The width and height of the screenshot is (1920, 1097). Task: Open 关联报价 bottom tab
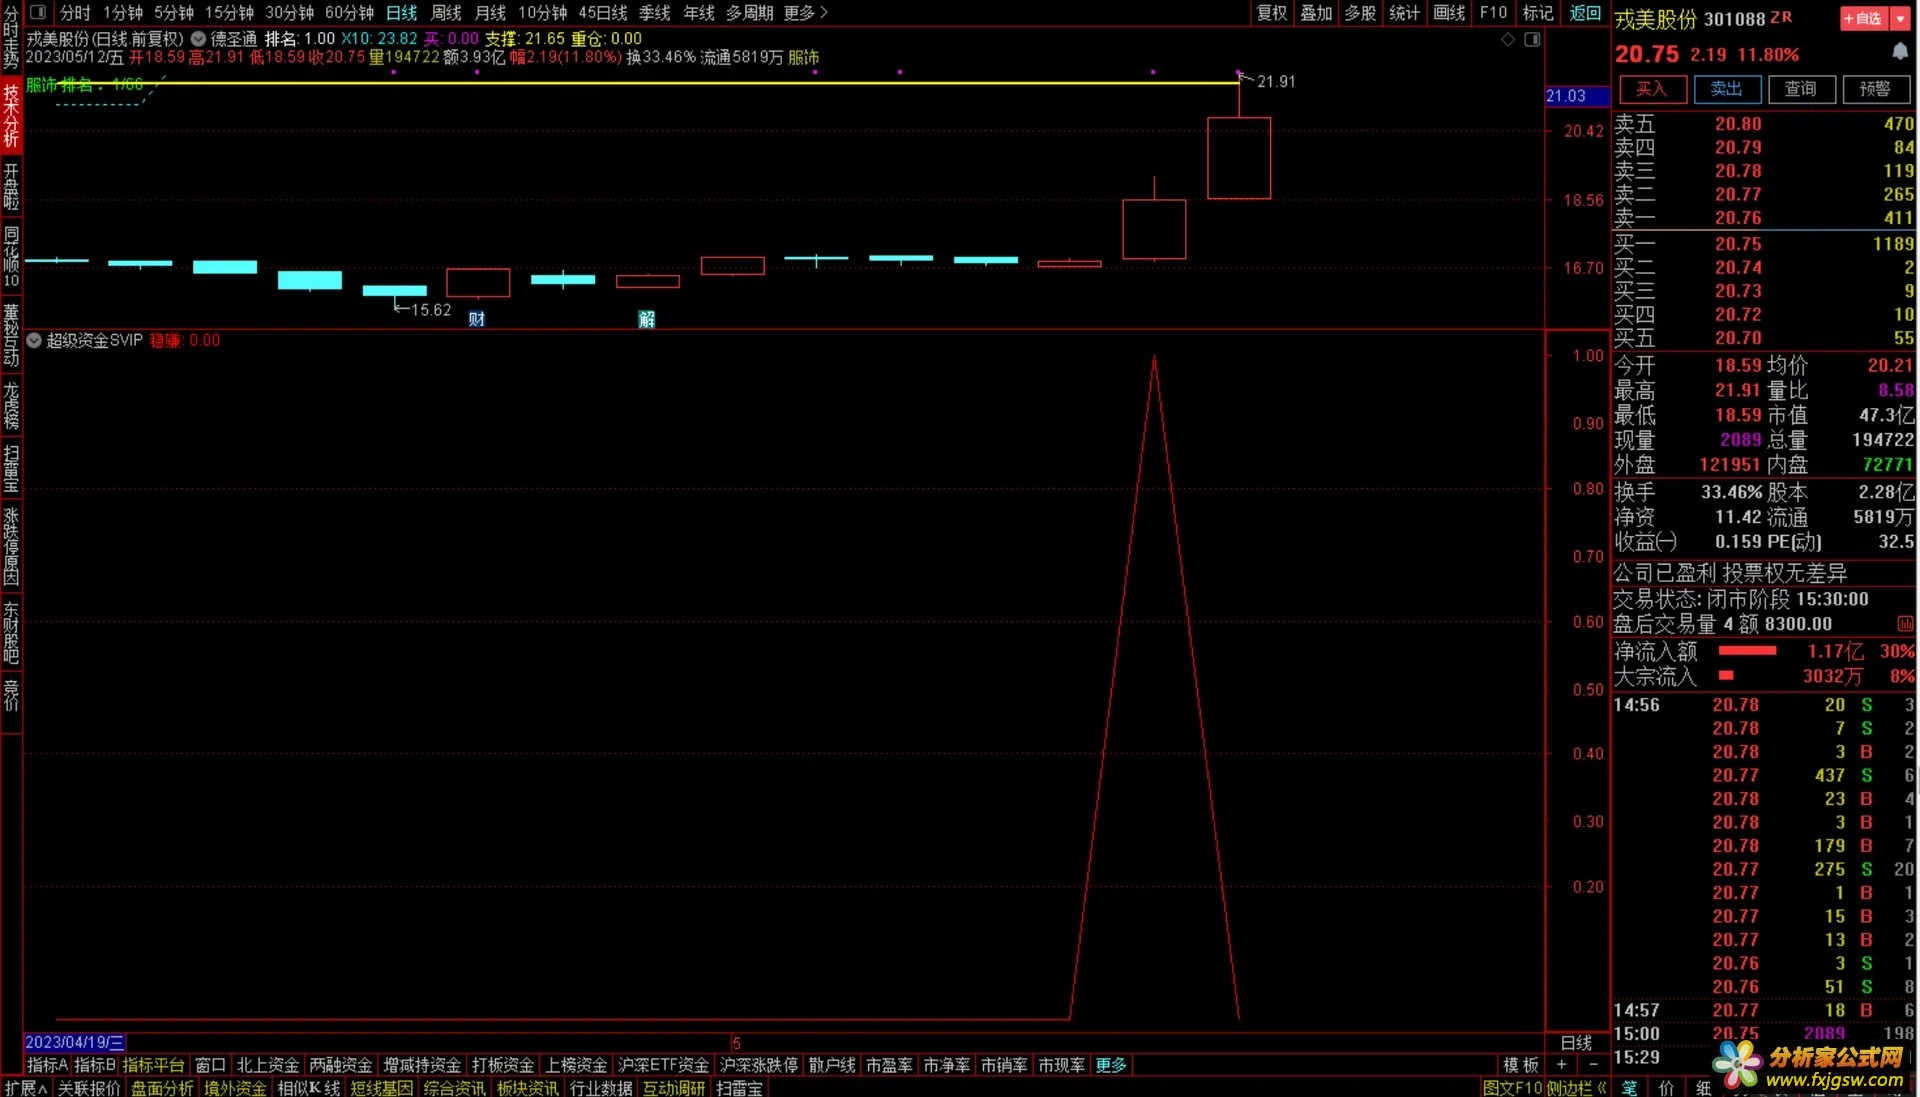(89, 1088)
